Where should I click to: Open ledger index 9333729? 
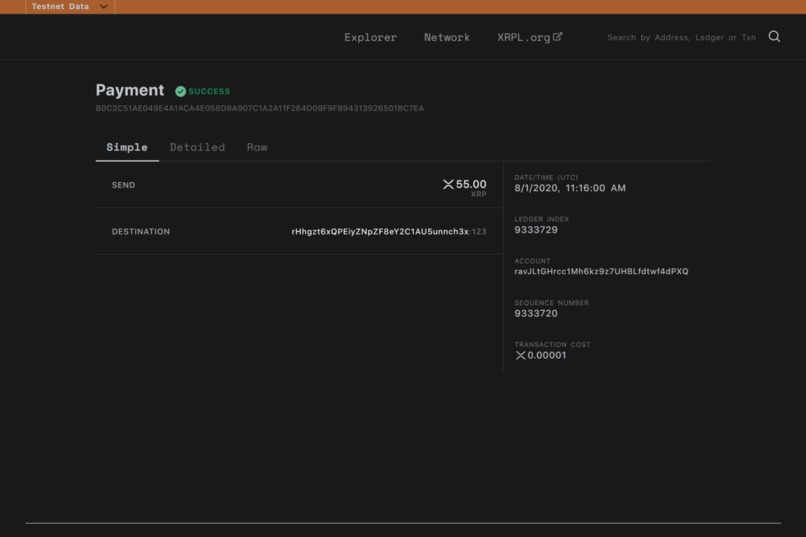click(x=536, y=230)
